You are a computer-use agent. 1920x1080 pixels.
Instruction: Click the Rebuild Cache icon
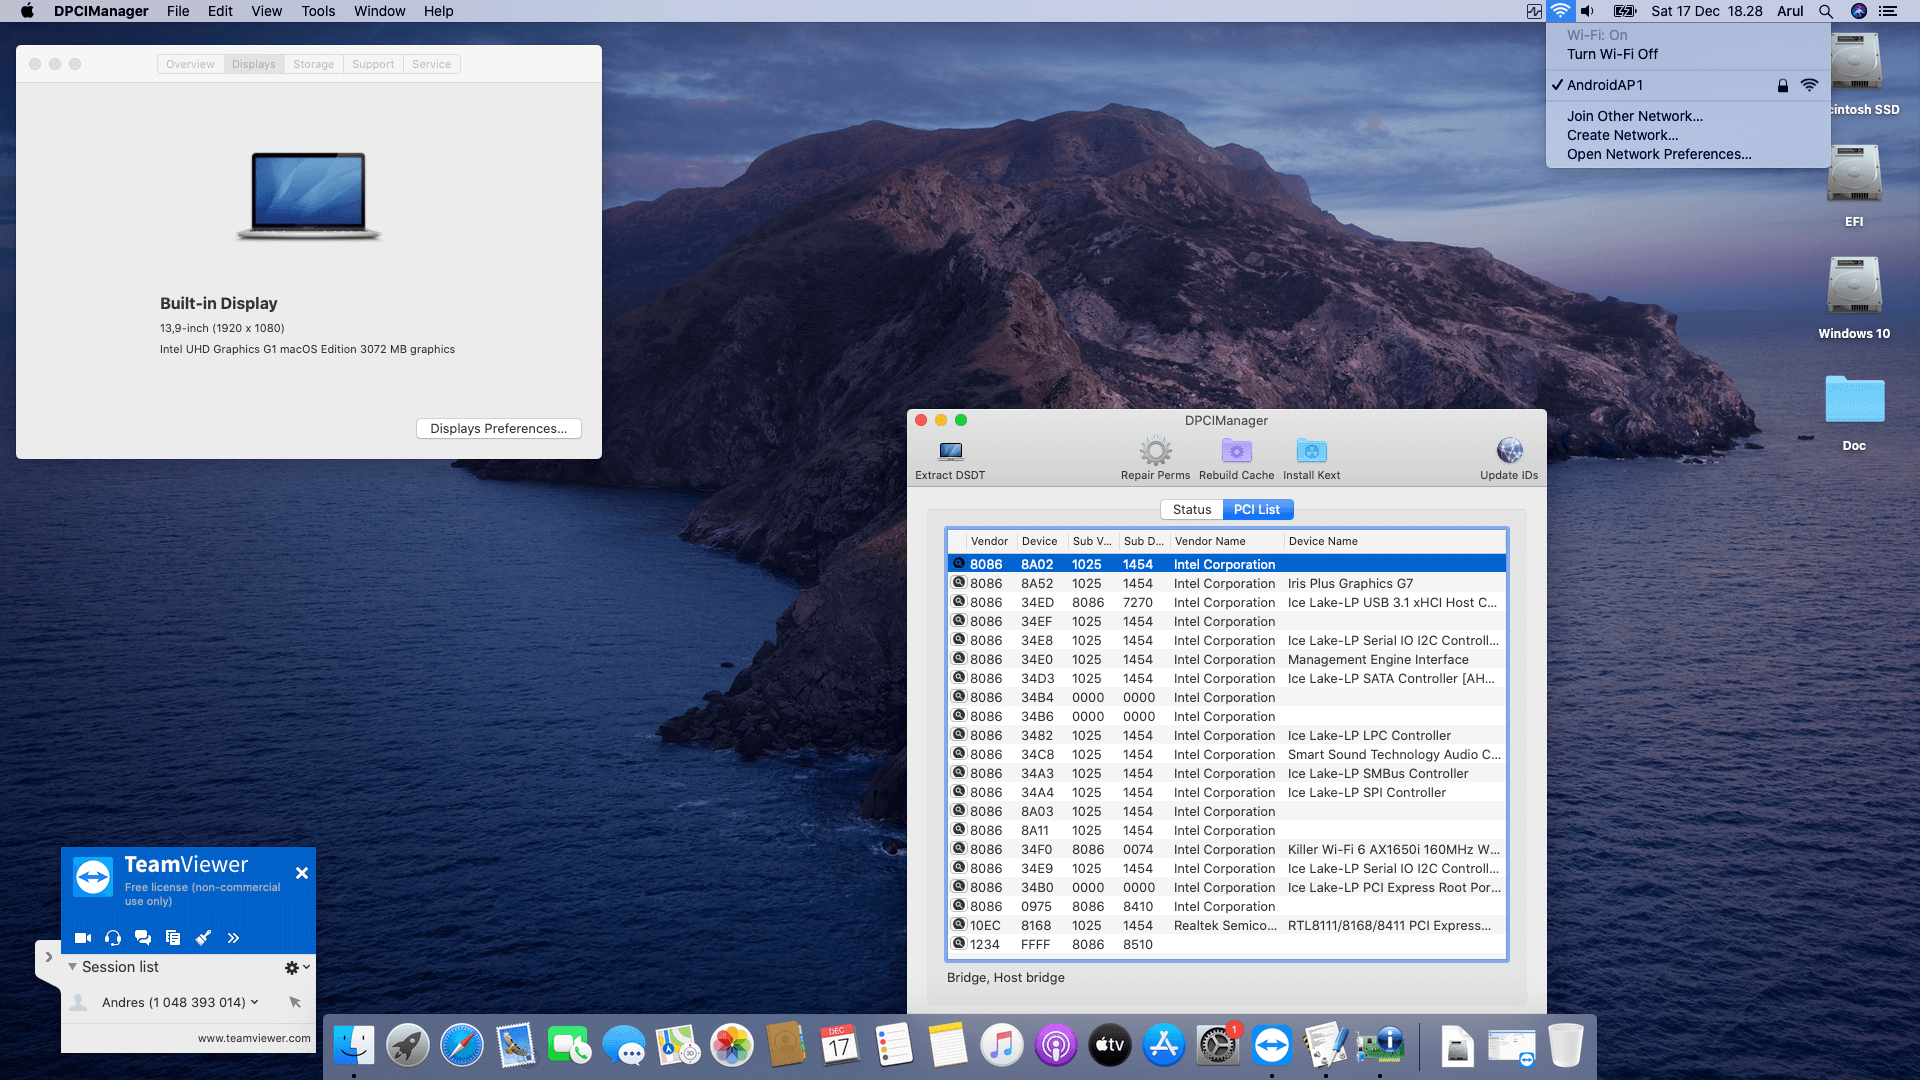pyautogui.click(x=1236, y=452)
